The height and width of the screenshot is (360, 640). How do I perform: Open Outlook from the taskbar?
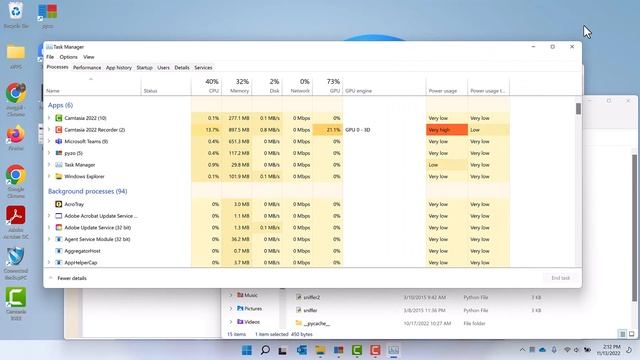click(302, 350)
